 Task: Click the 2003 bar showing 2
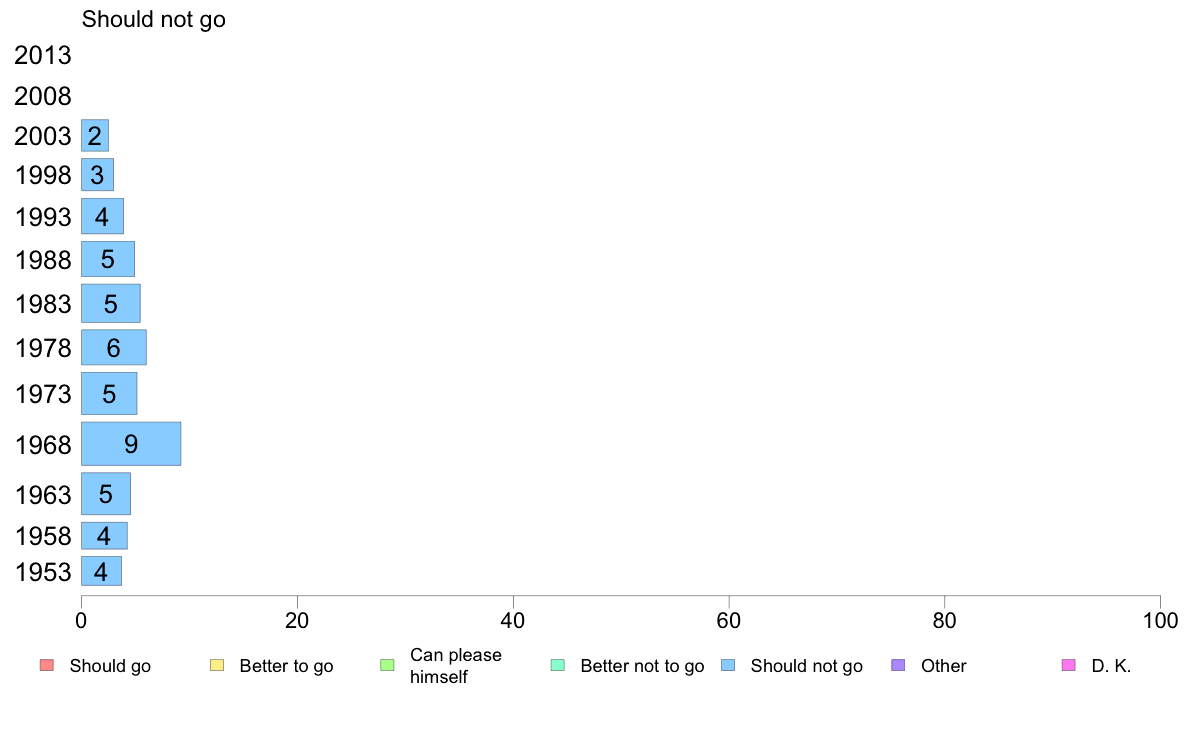click(x=95, y=136)
